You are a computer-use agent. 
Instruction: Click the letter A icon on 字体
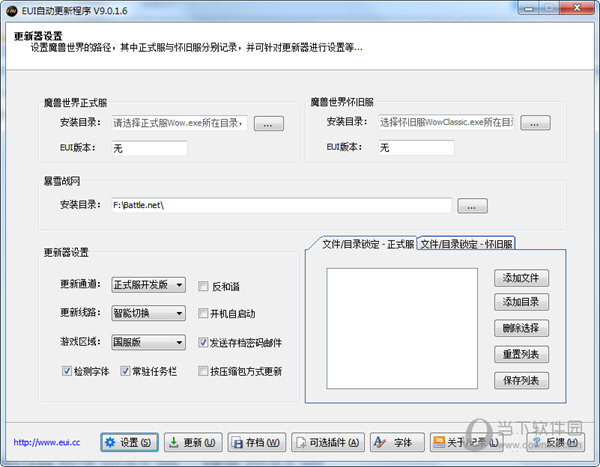point(380,442)
